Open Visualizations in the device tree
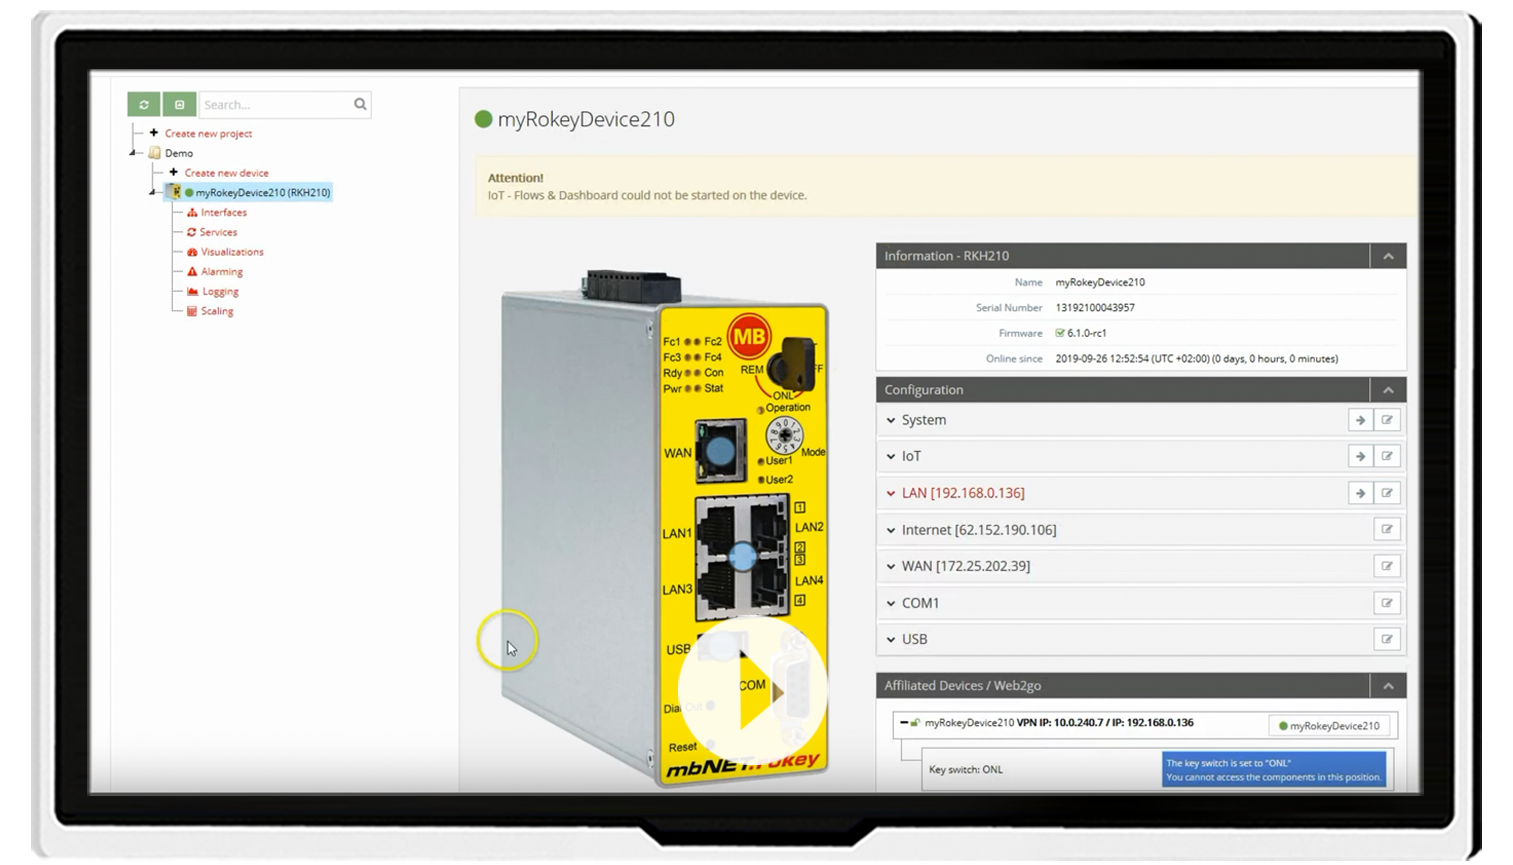Viewport: 1513px width, 865px height. click(232, 252)
